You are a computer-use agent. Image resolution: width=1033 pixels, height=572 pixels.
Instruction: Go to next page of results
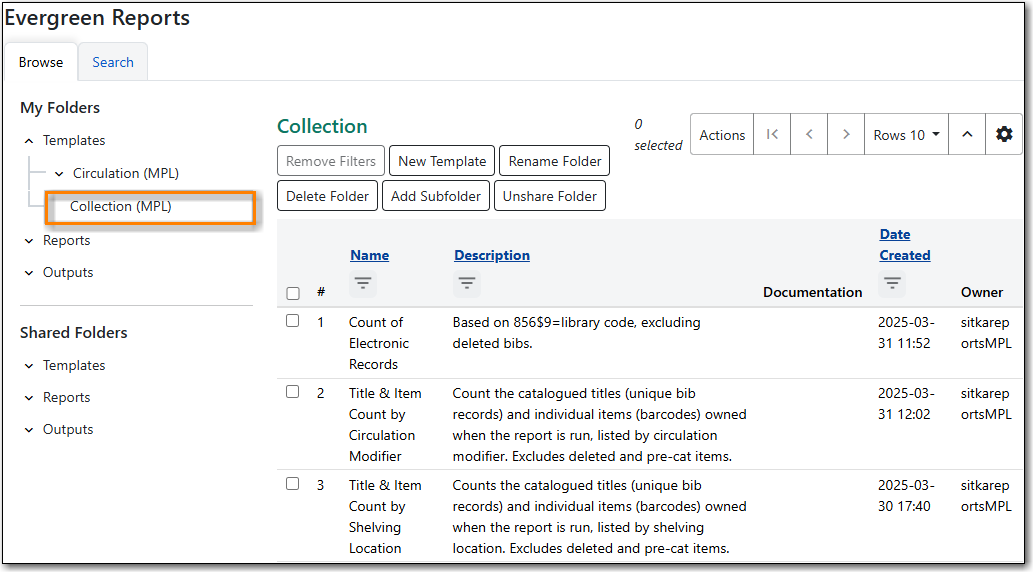pyautogui.click(x=846, y=134)
